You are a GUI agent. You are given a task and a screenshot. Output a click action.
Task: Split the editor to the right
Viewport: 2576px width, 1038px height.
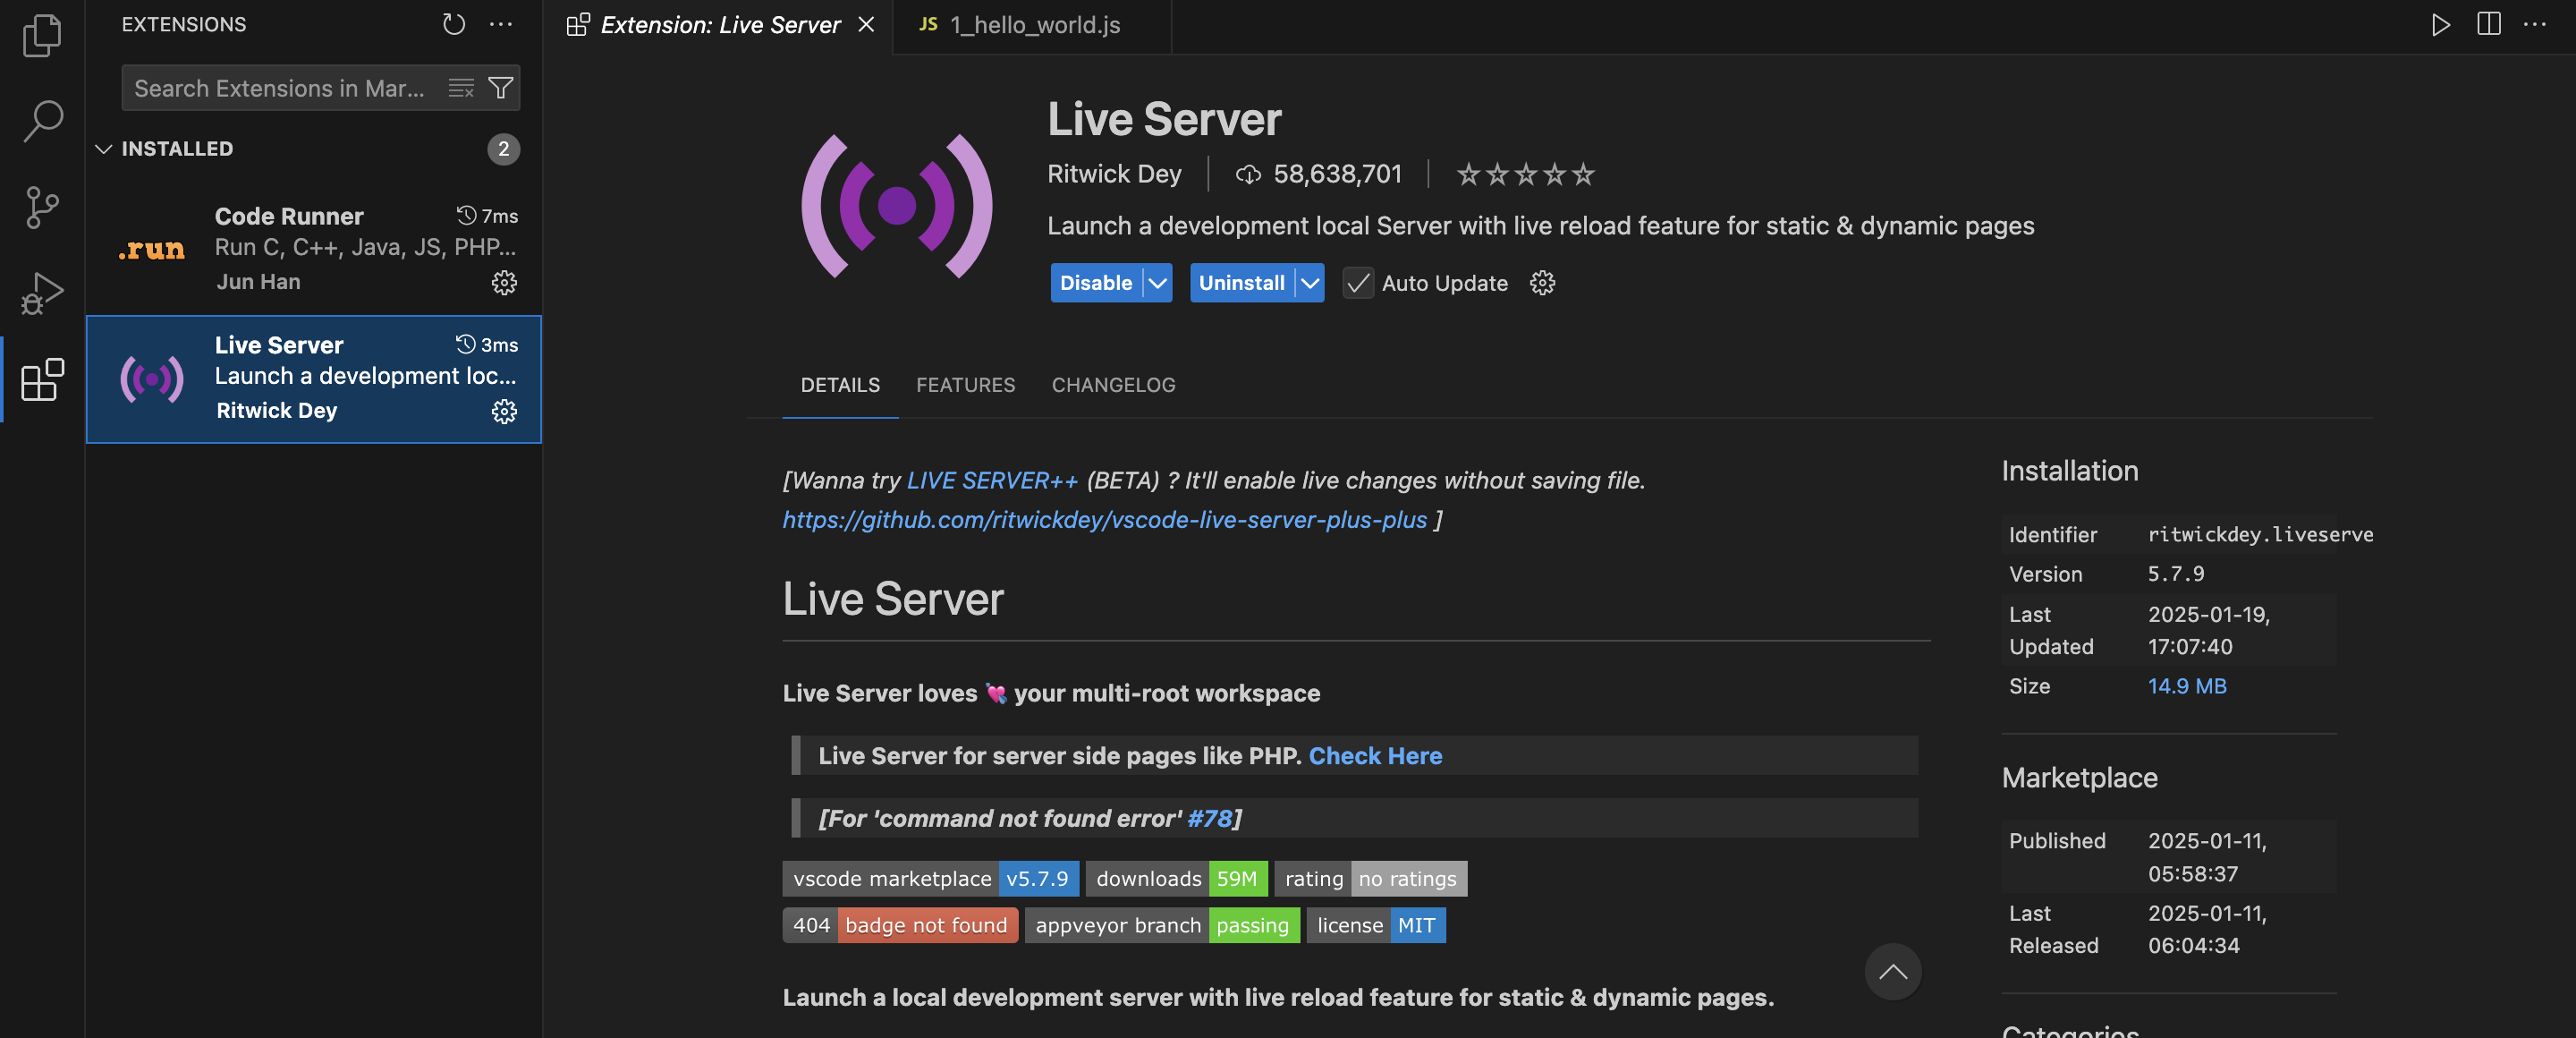2488,24
